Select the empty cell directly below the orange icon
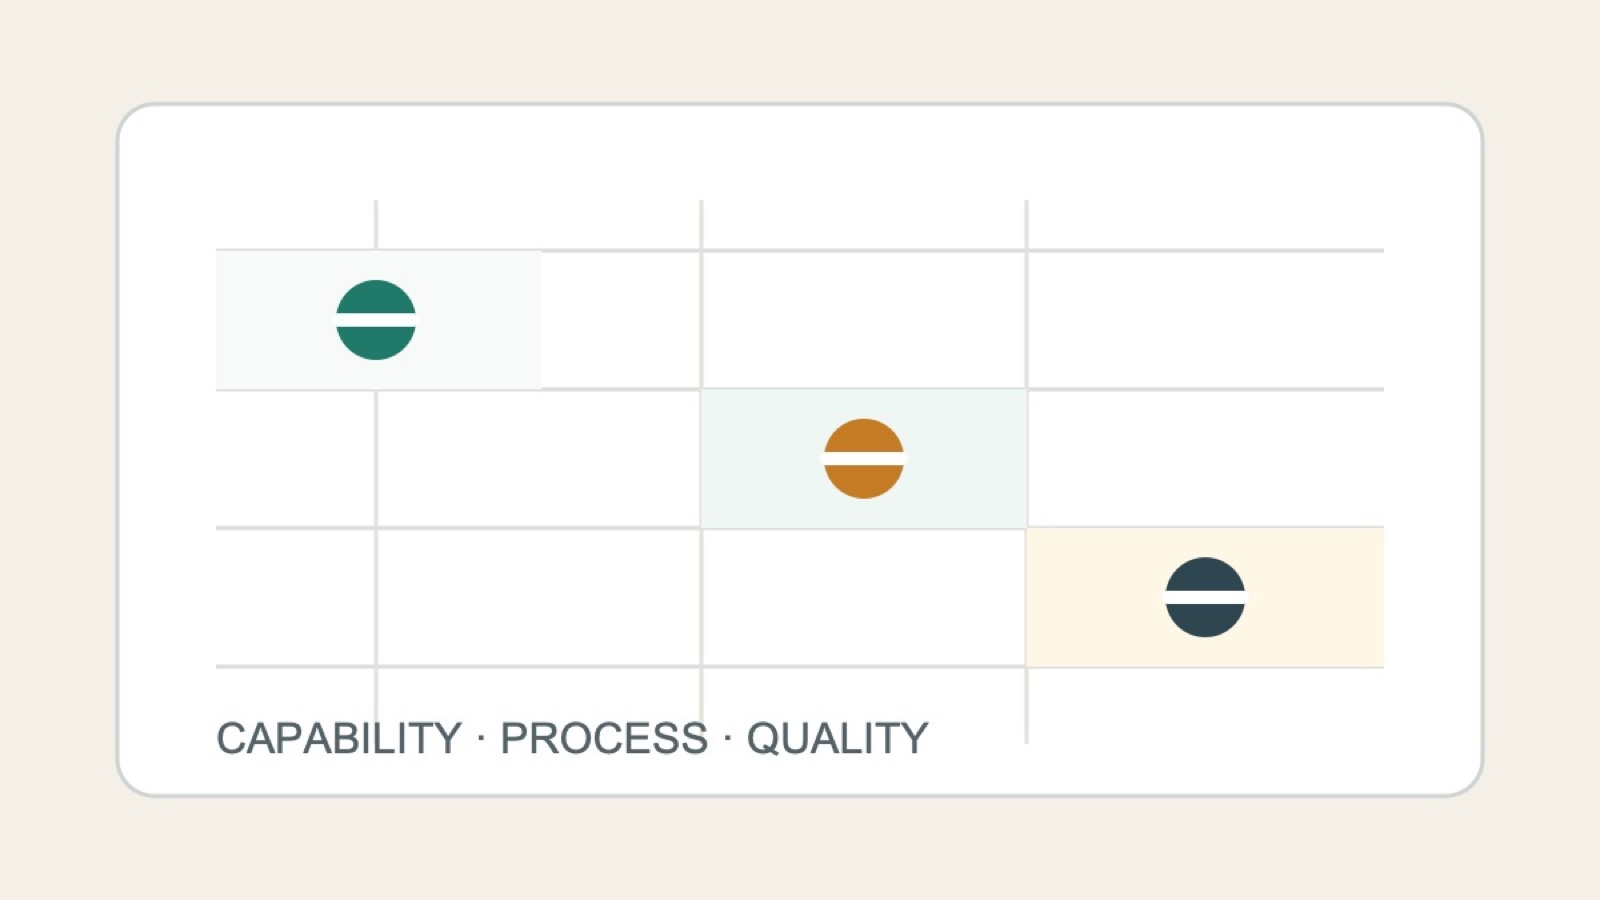1600x900 pixels. pyautogui.click(x=864, y=597)
